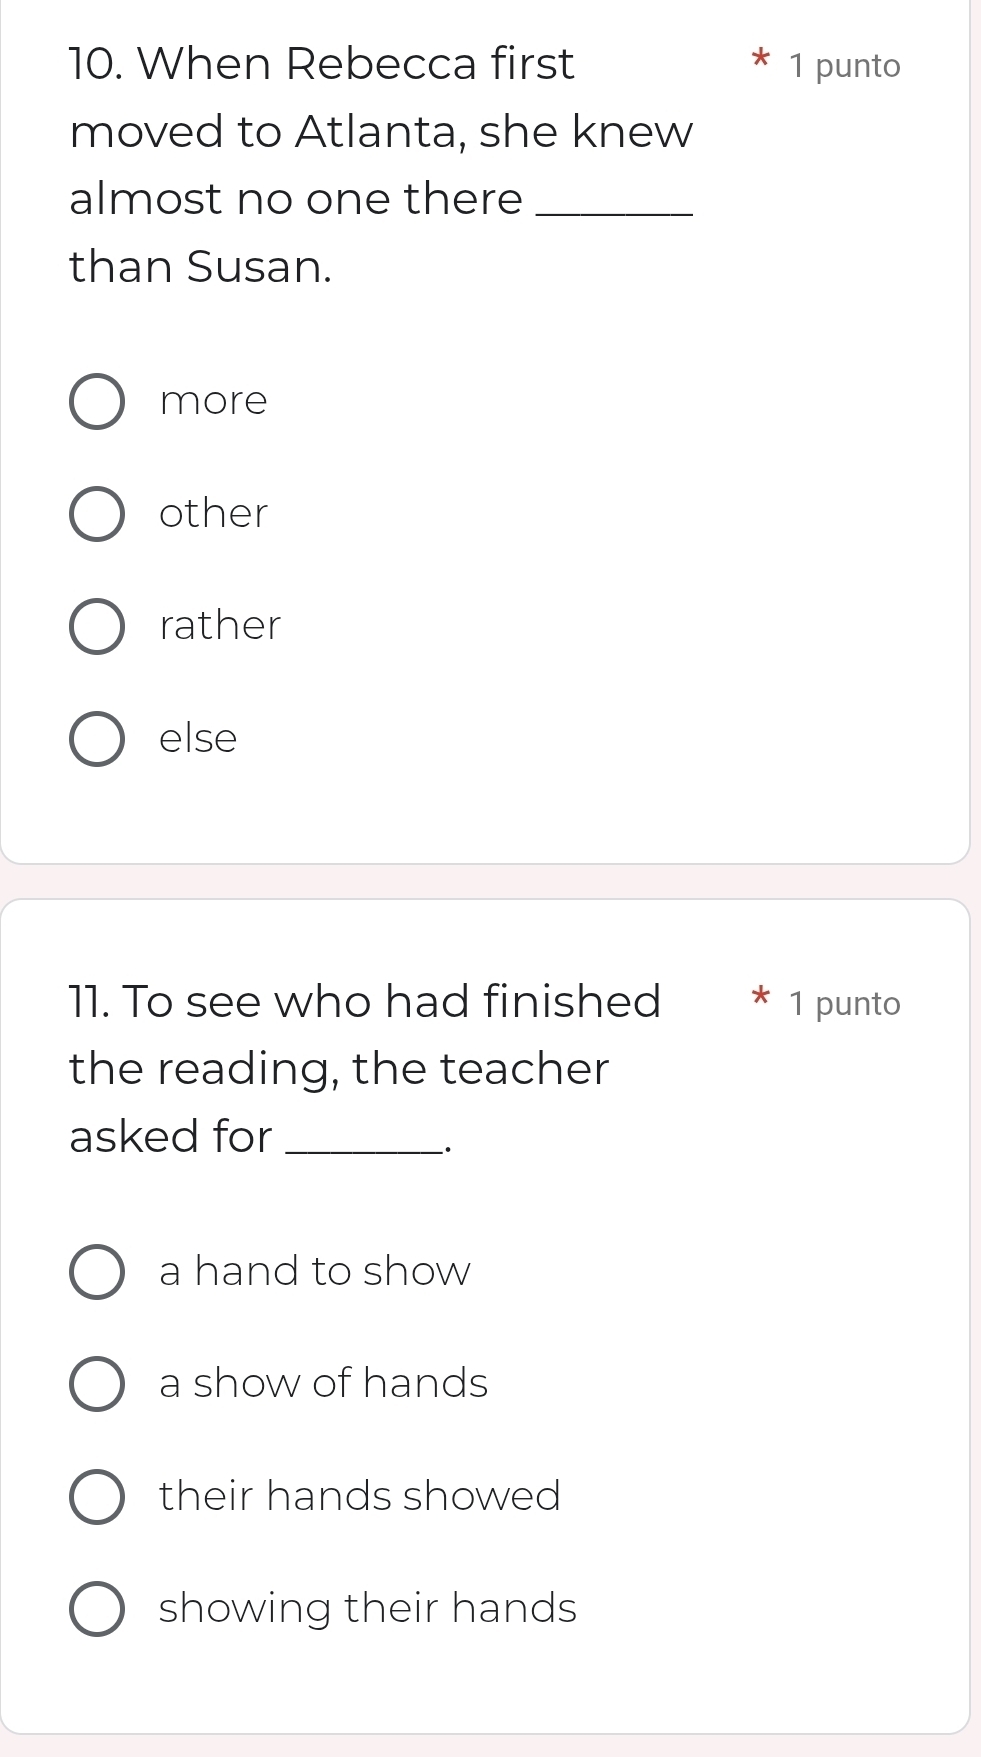This screenshot has height=1757, width=981.
Task: Click the '1 punto' label on question 11
Action: click(844, 1004)
